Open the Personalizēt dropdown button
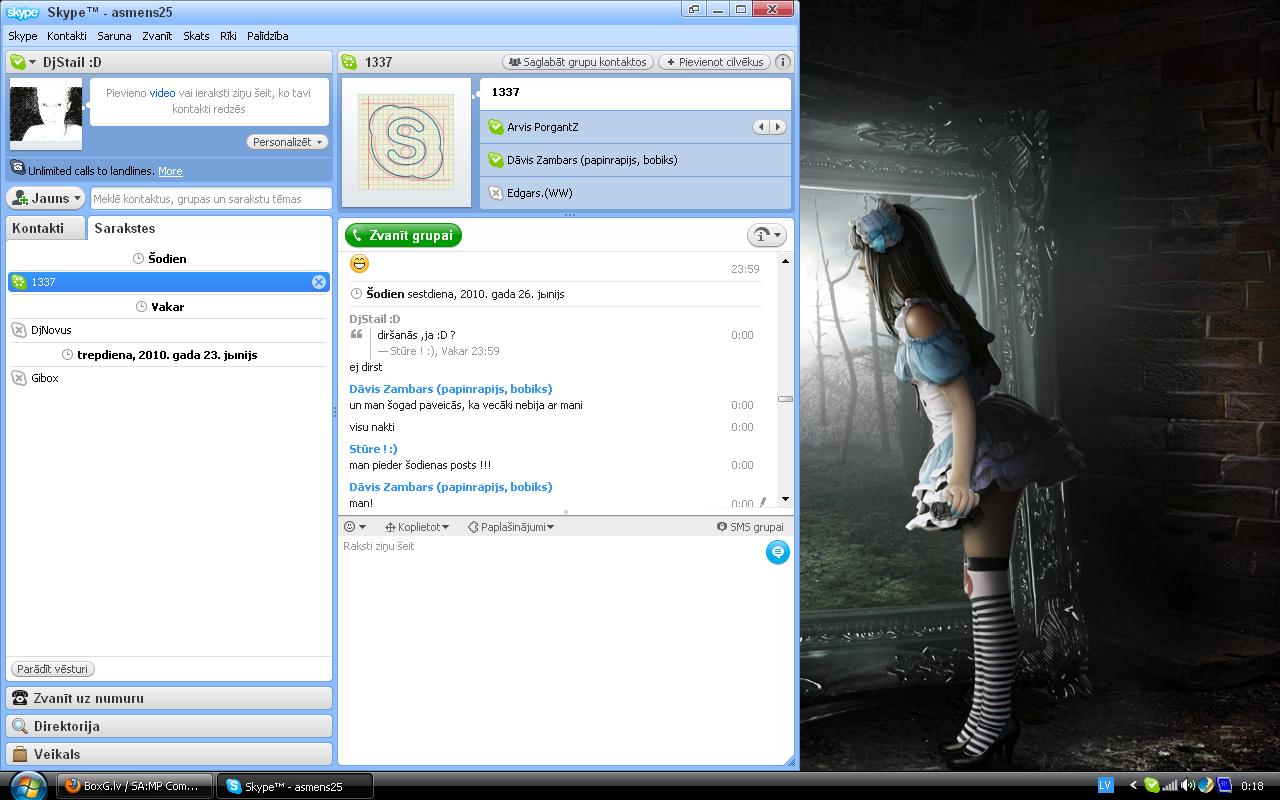1280x800 pixels. pyautogui.click(x=288, y=142)
